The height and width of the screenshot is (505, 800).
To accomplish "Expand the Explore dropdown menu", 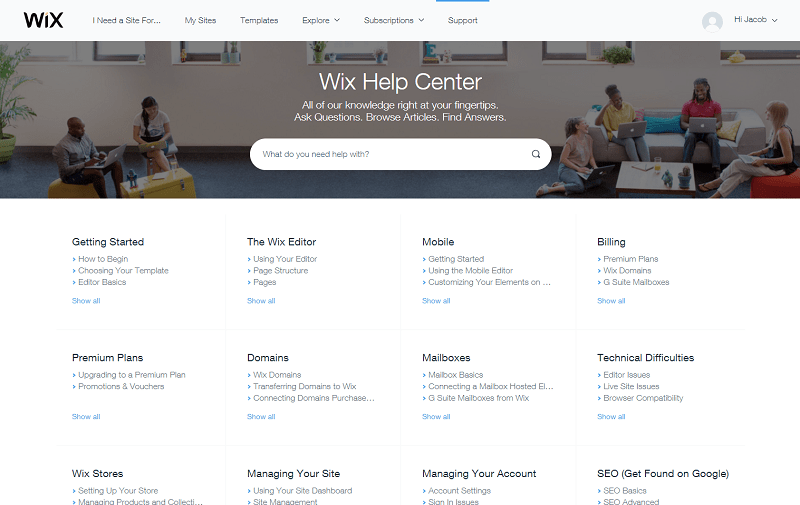I will 320,20.
